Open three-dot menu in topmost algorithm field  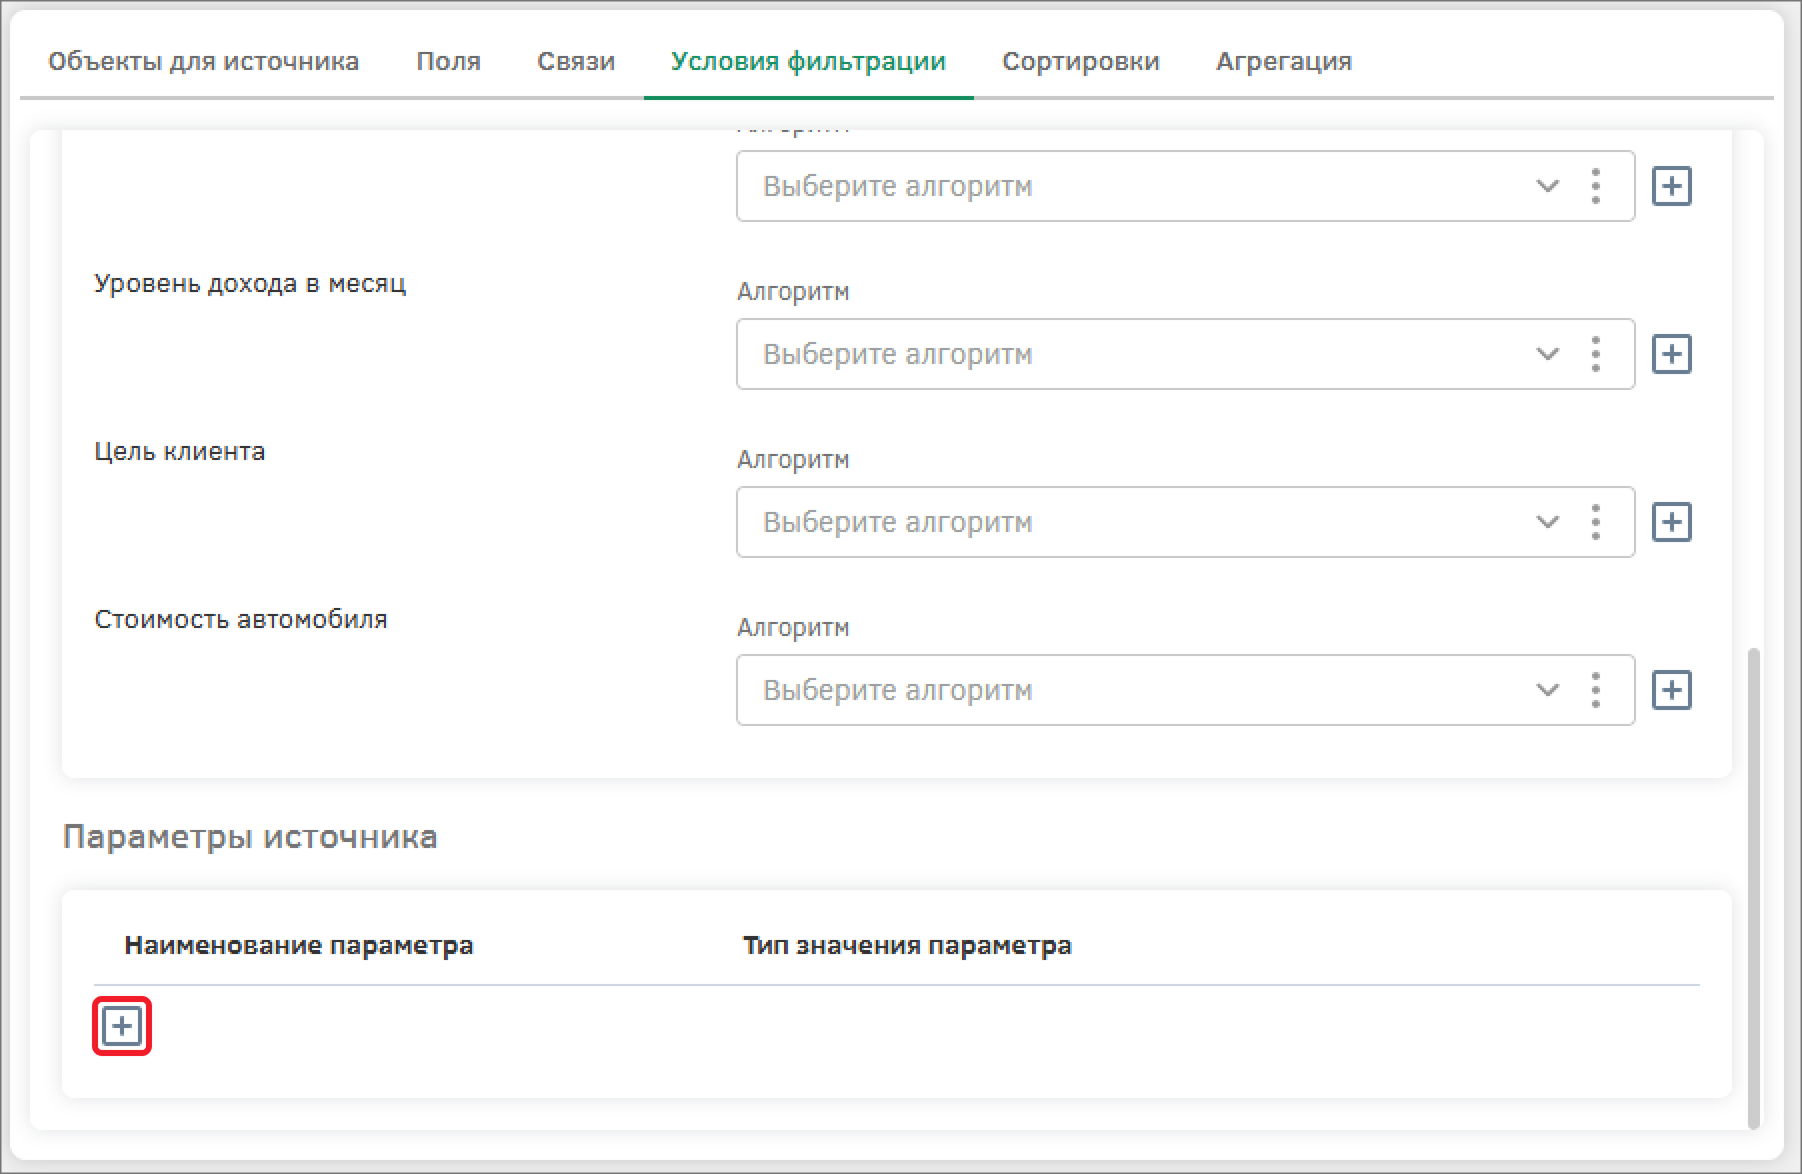(1595, 186)
